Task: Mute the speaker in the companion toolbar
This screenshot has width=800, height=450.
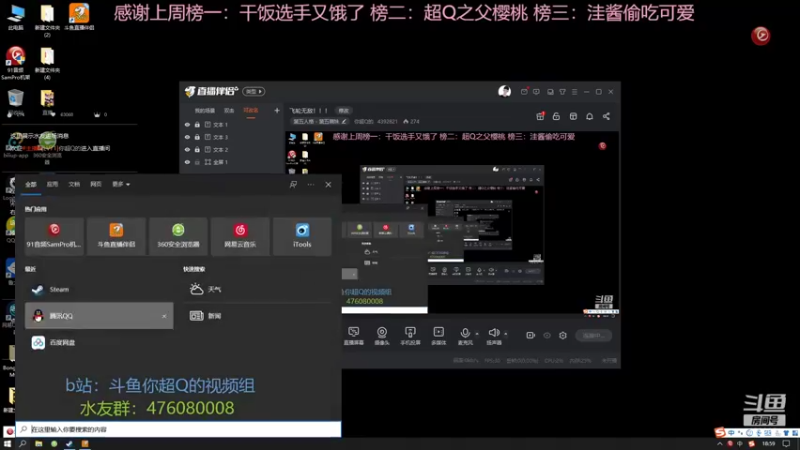Action: point(493,333)
